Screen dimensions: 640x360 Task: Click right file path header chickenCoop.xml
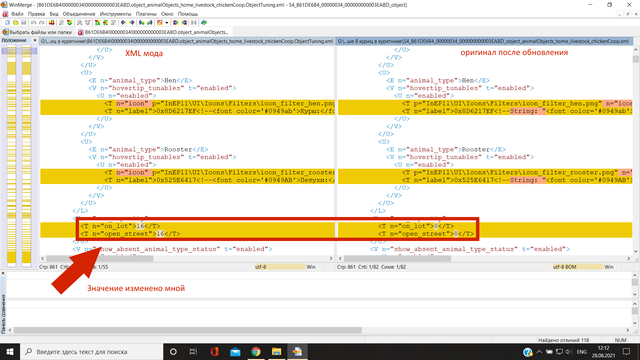[x=484, y=41]
